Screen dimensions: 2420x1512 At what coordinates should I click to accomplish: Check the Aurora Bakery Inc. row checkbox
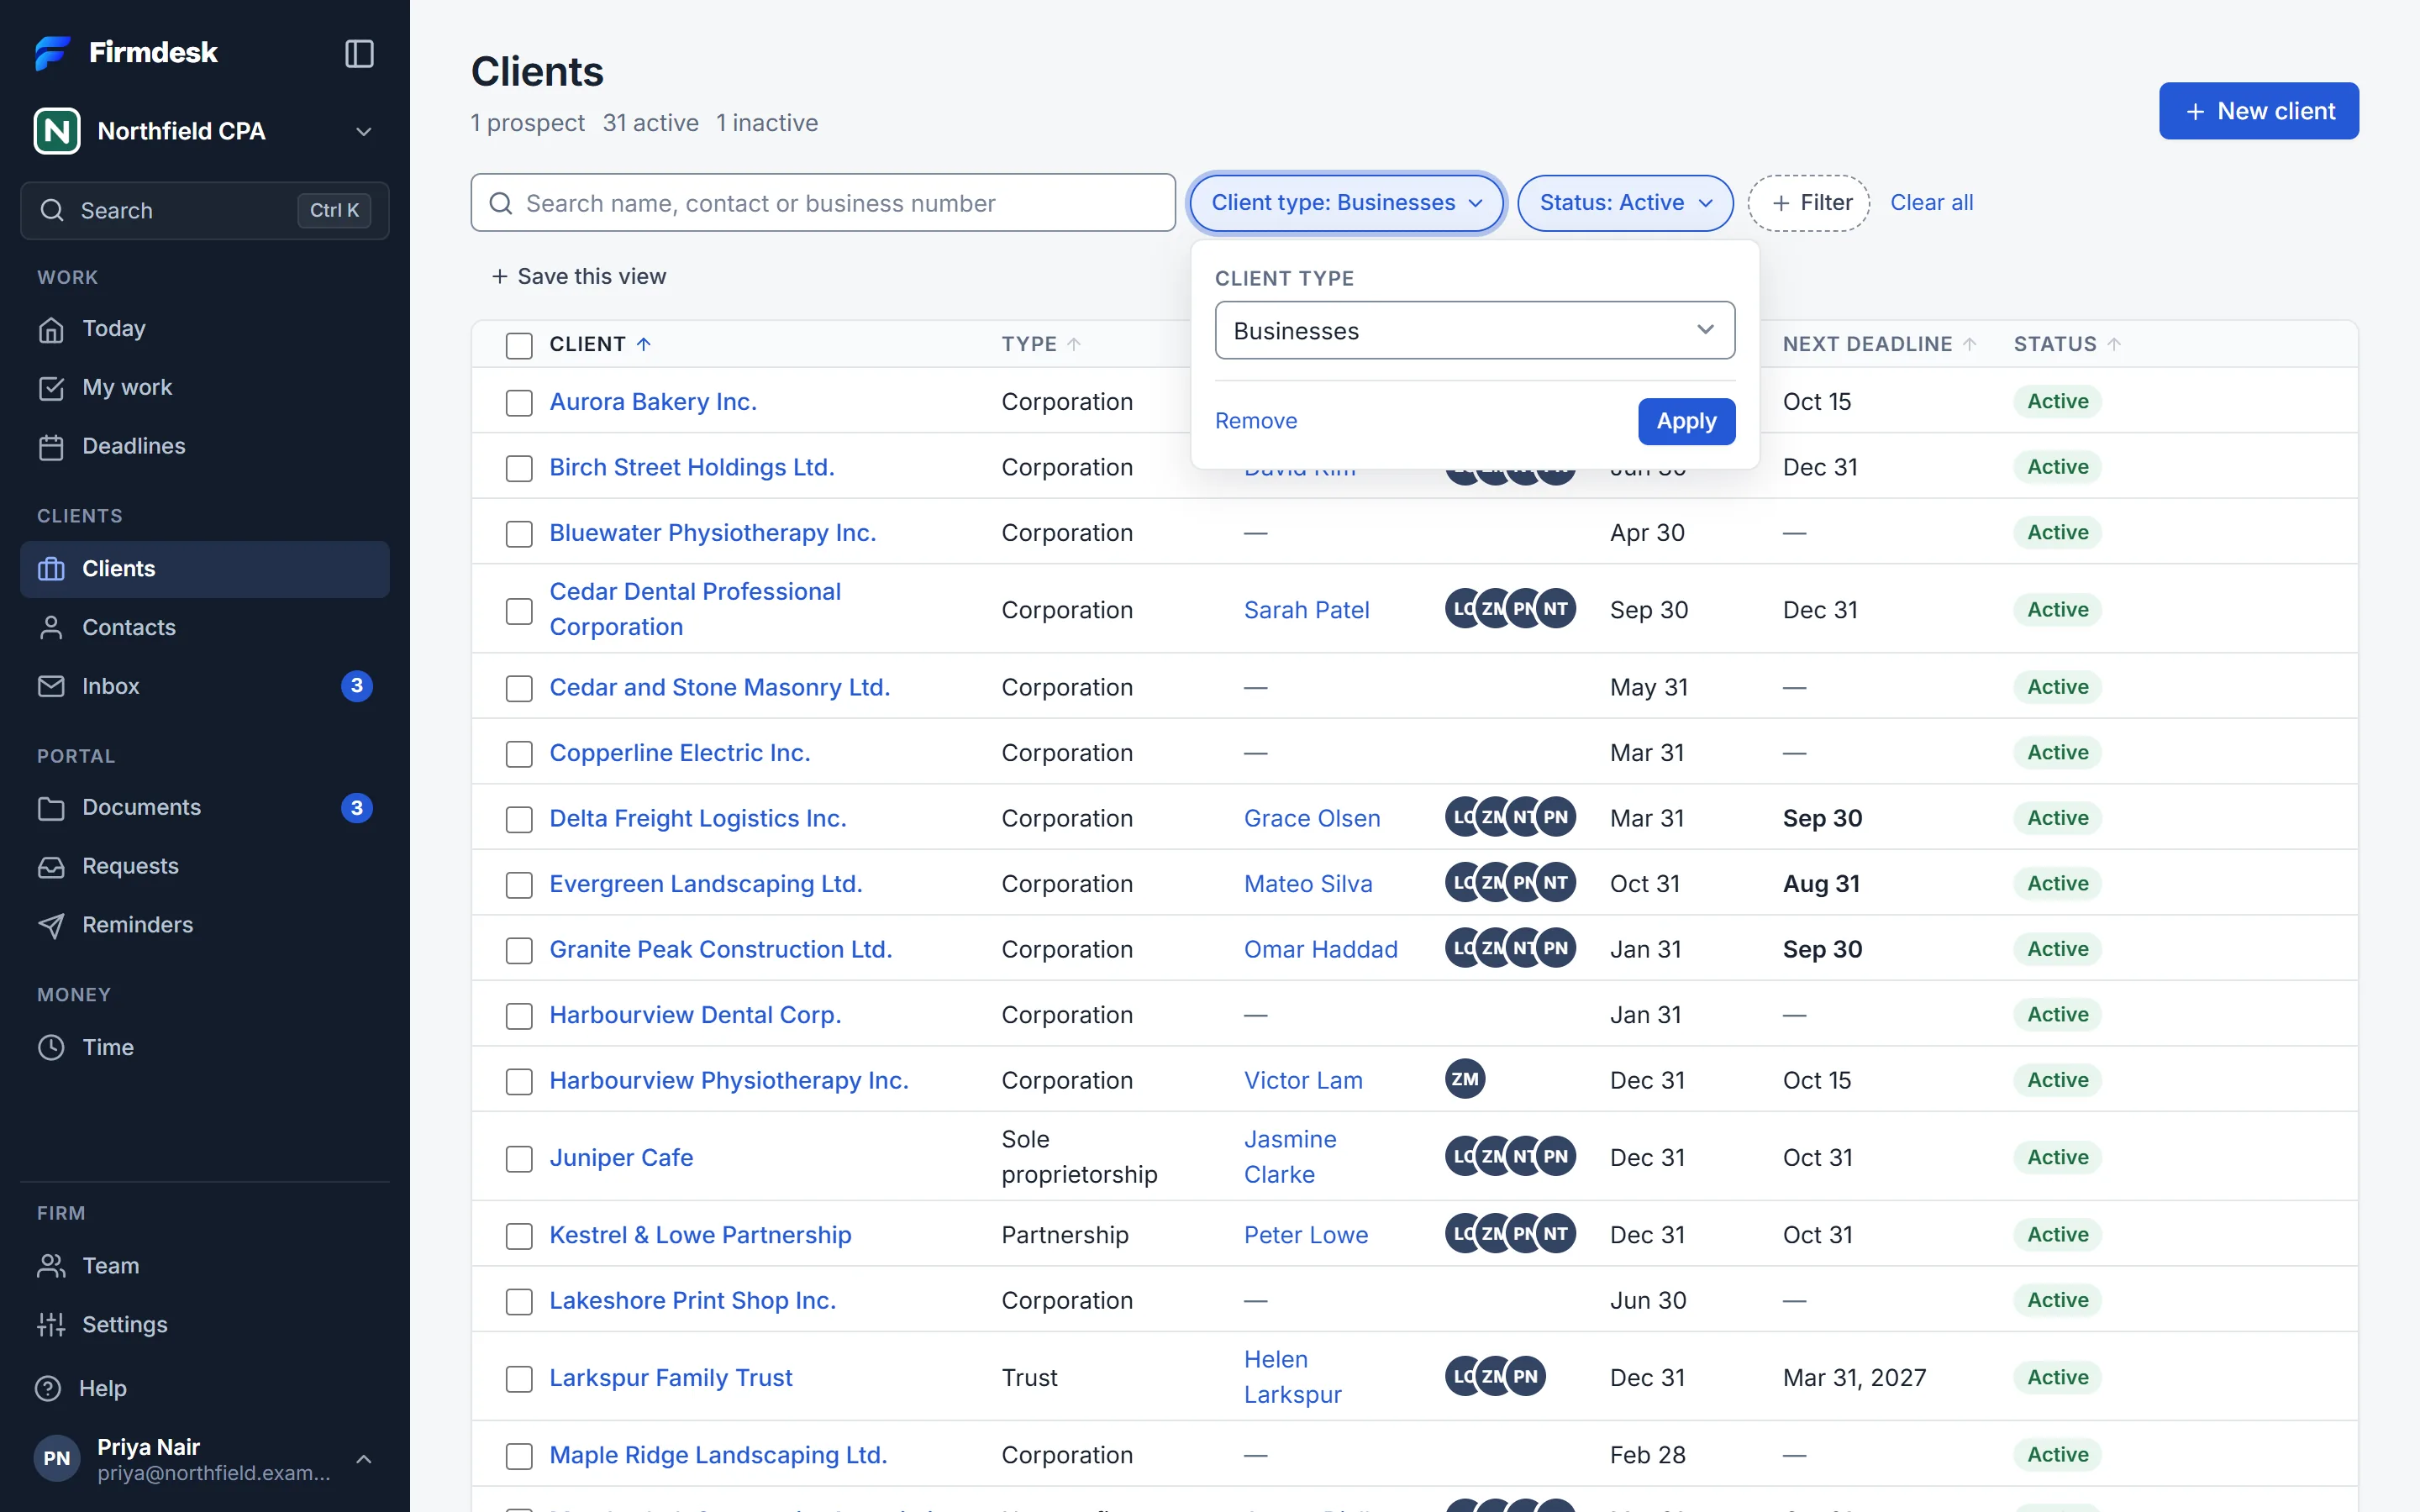coord(519,403)
